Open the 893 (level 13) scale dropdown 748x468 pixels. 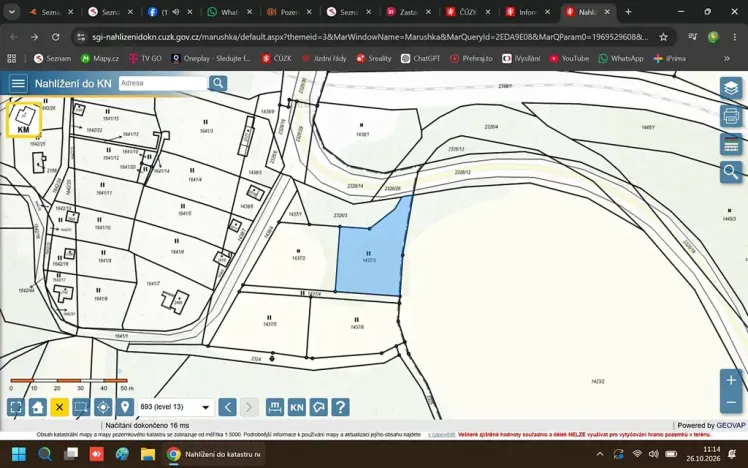pyautogui.click(x=176, y=407)
